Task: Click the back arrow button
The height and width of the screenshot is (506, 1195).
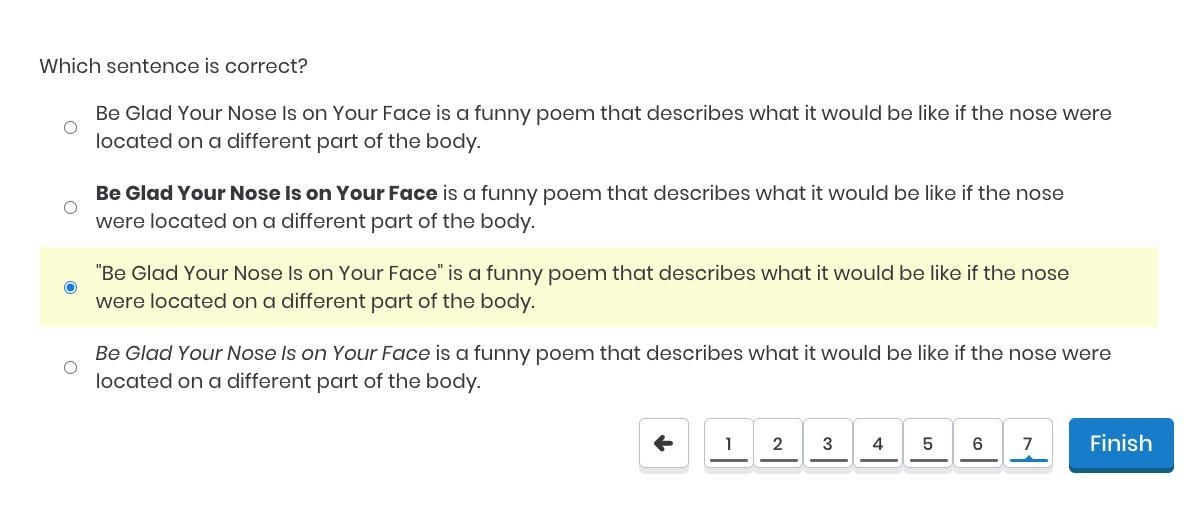Action: point(664,443)
